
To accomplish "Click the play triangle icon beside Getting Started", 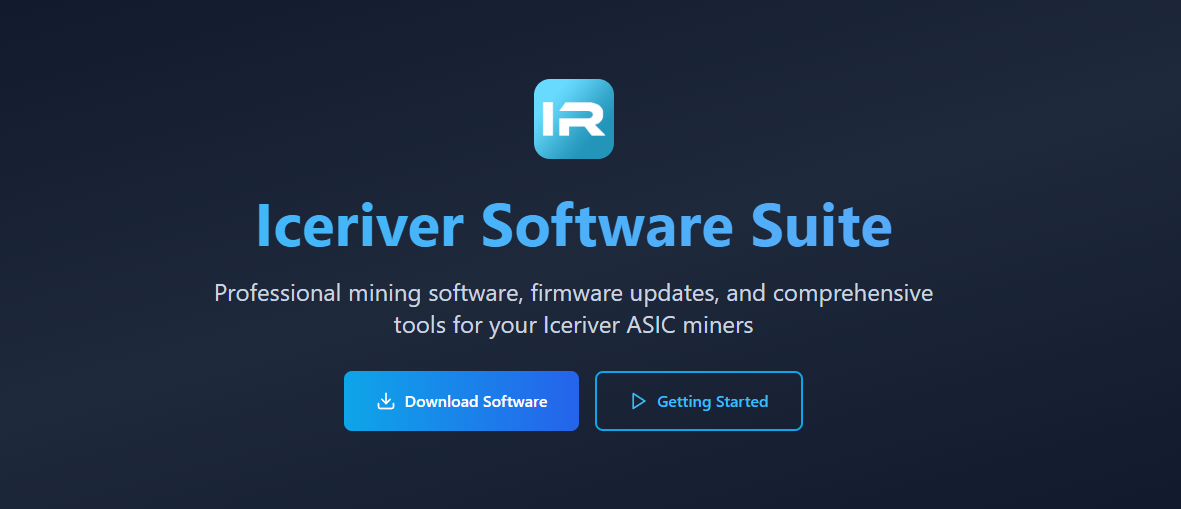I will coord(639,401).
